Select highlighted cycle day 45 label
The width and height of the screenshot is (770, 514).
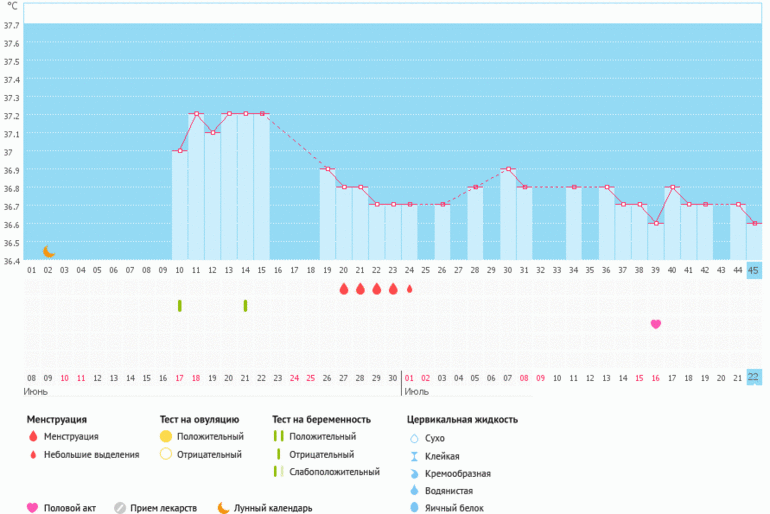pos(754,270)
